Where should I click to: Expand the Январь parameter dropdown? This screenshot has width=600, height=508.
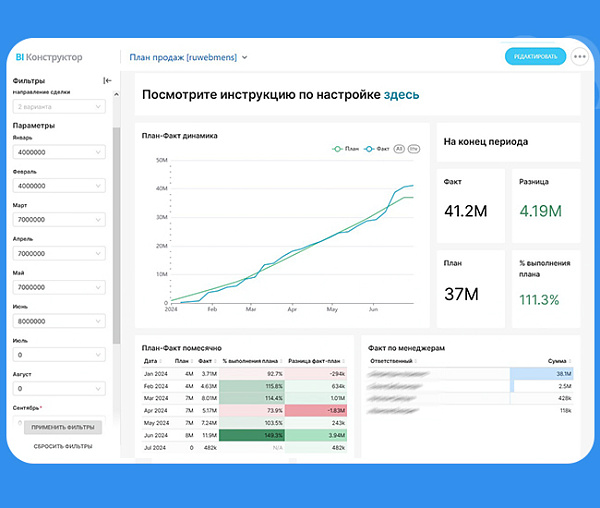click(x=59, y=152)
